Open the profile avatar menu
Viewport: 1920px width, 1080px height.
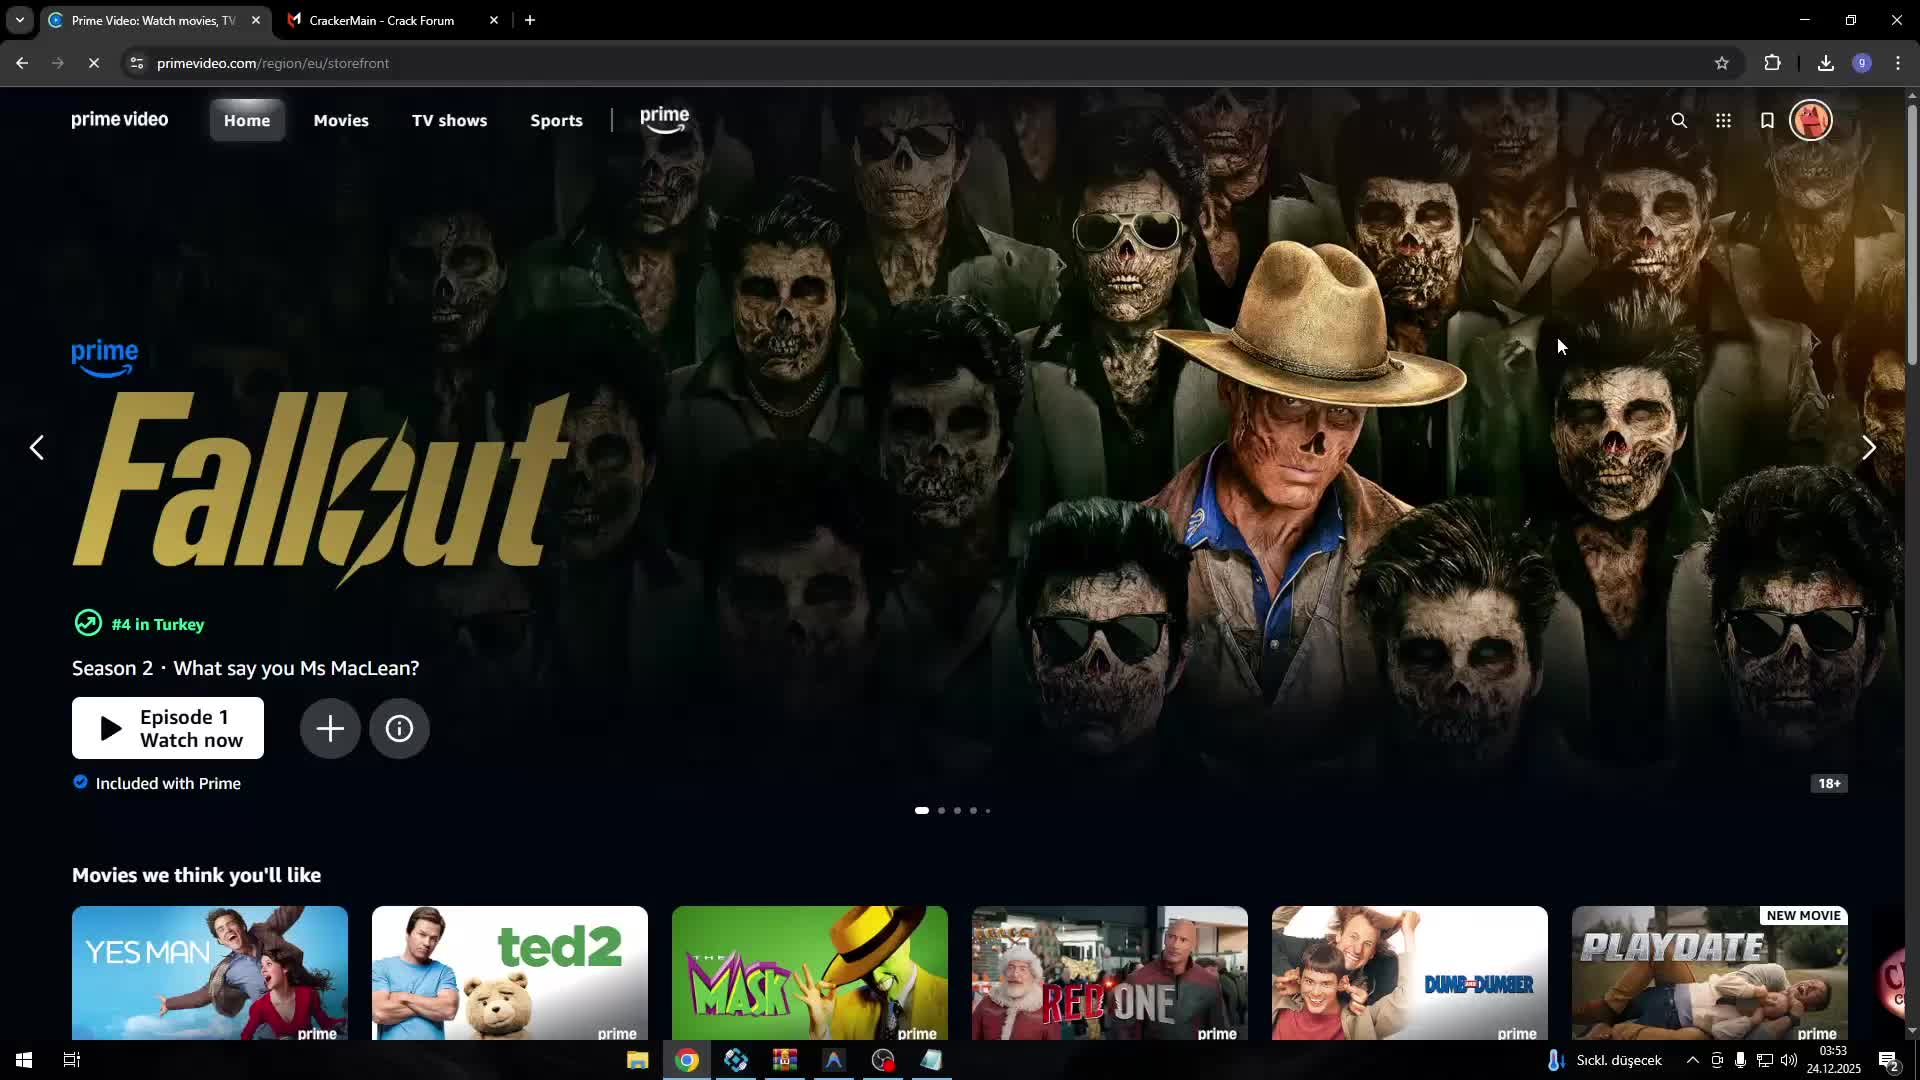1810,120
